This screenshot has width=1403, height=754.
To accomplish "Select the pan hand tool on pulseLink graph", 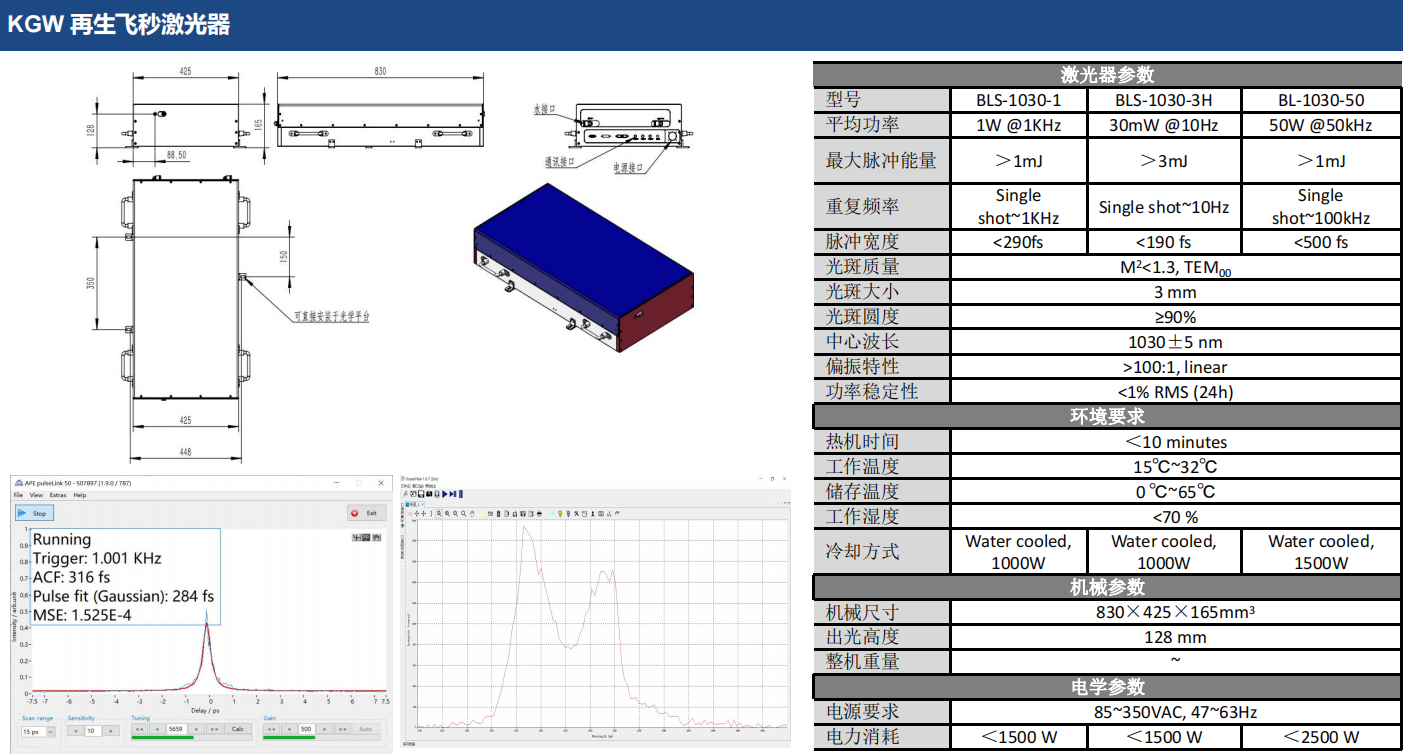I will coord(376,538).
